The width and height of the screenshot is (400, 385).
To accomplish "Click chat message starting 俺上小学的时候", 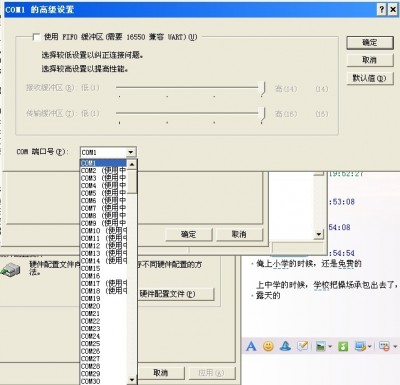I will [309, 264].
